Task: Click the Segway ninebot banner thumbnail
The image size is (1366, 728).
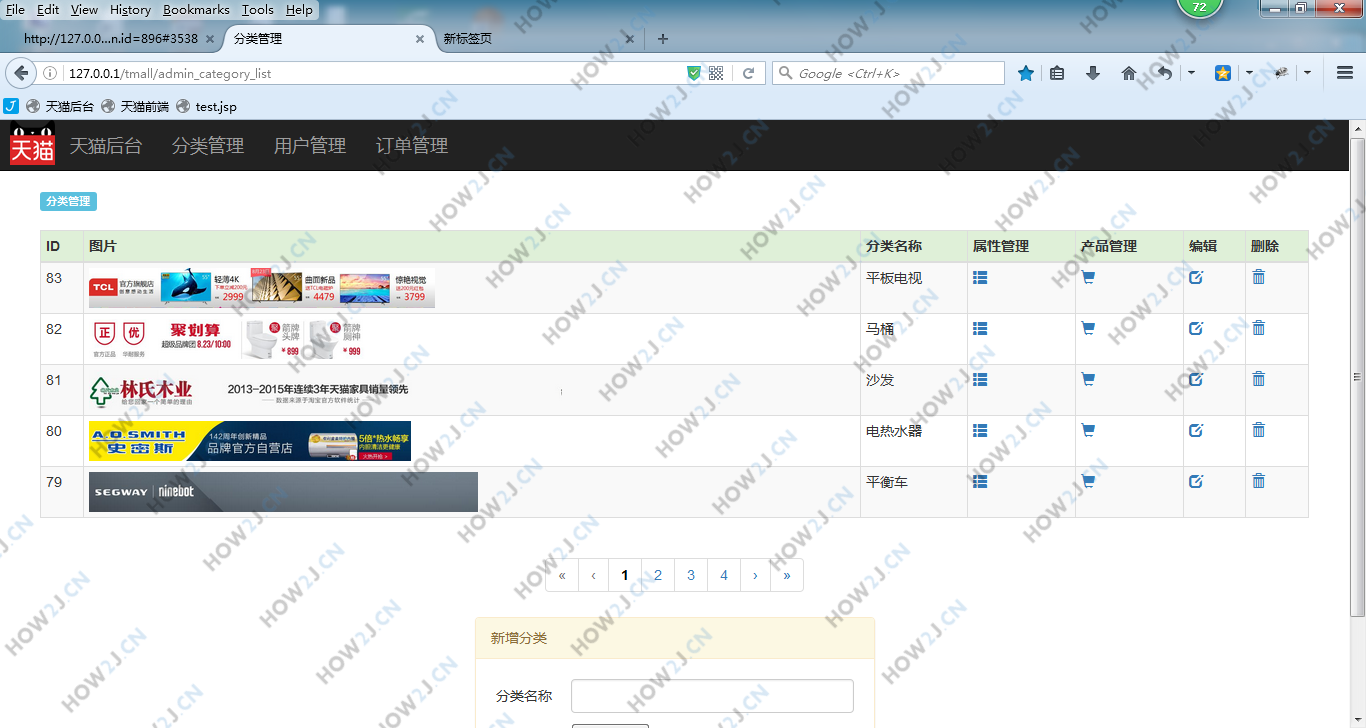Action: tap(283, 492)
